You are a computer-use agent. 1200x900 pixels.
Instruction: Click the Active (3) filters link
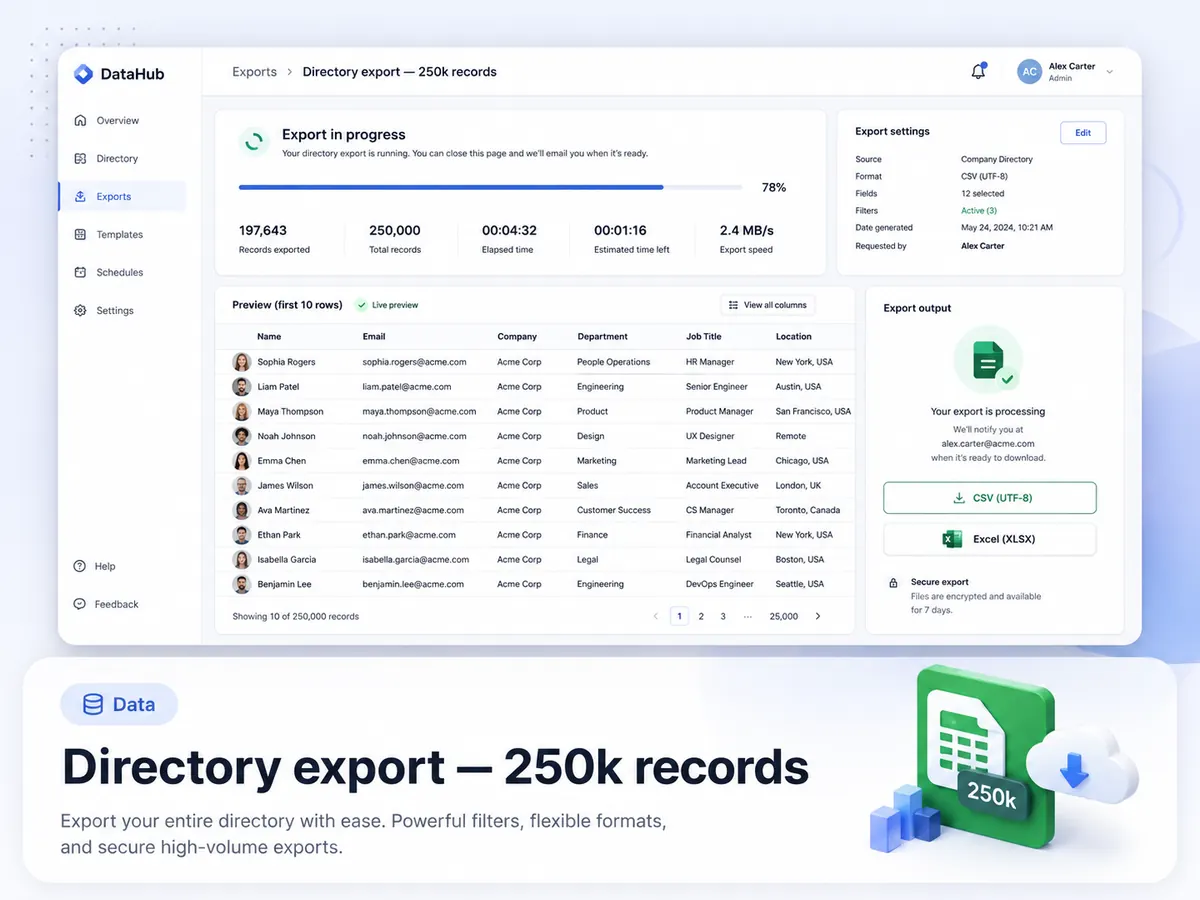(979, 211)
